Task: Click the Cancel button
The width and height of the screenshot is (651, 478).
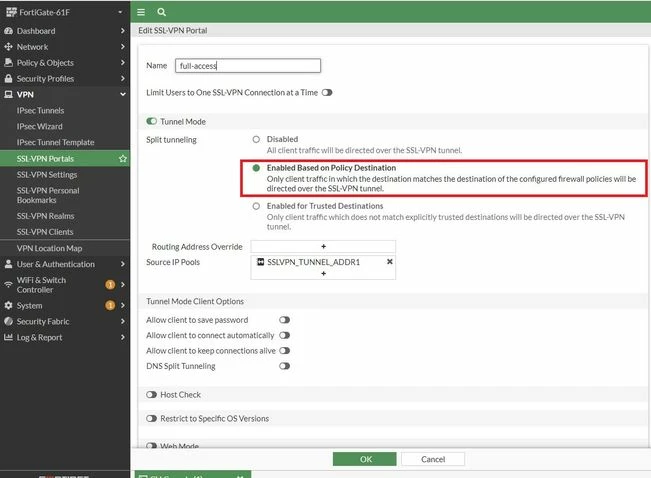Action: click(x=433, y=459)
